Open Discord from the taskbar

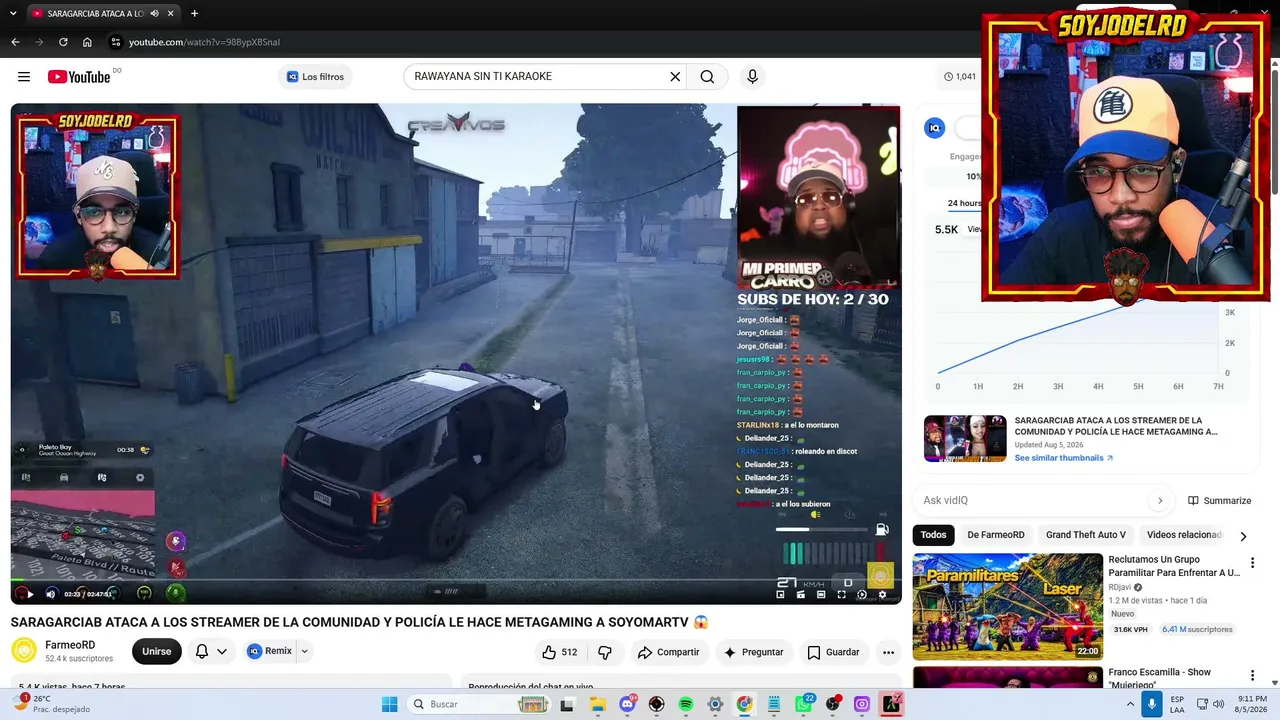click(x=627, y=705)
